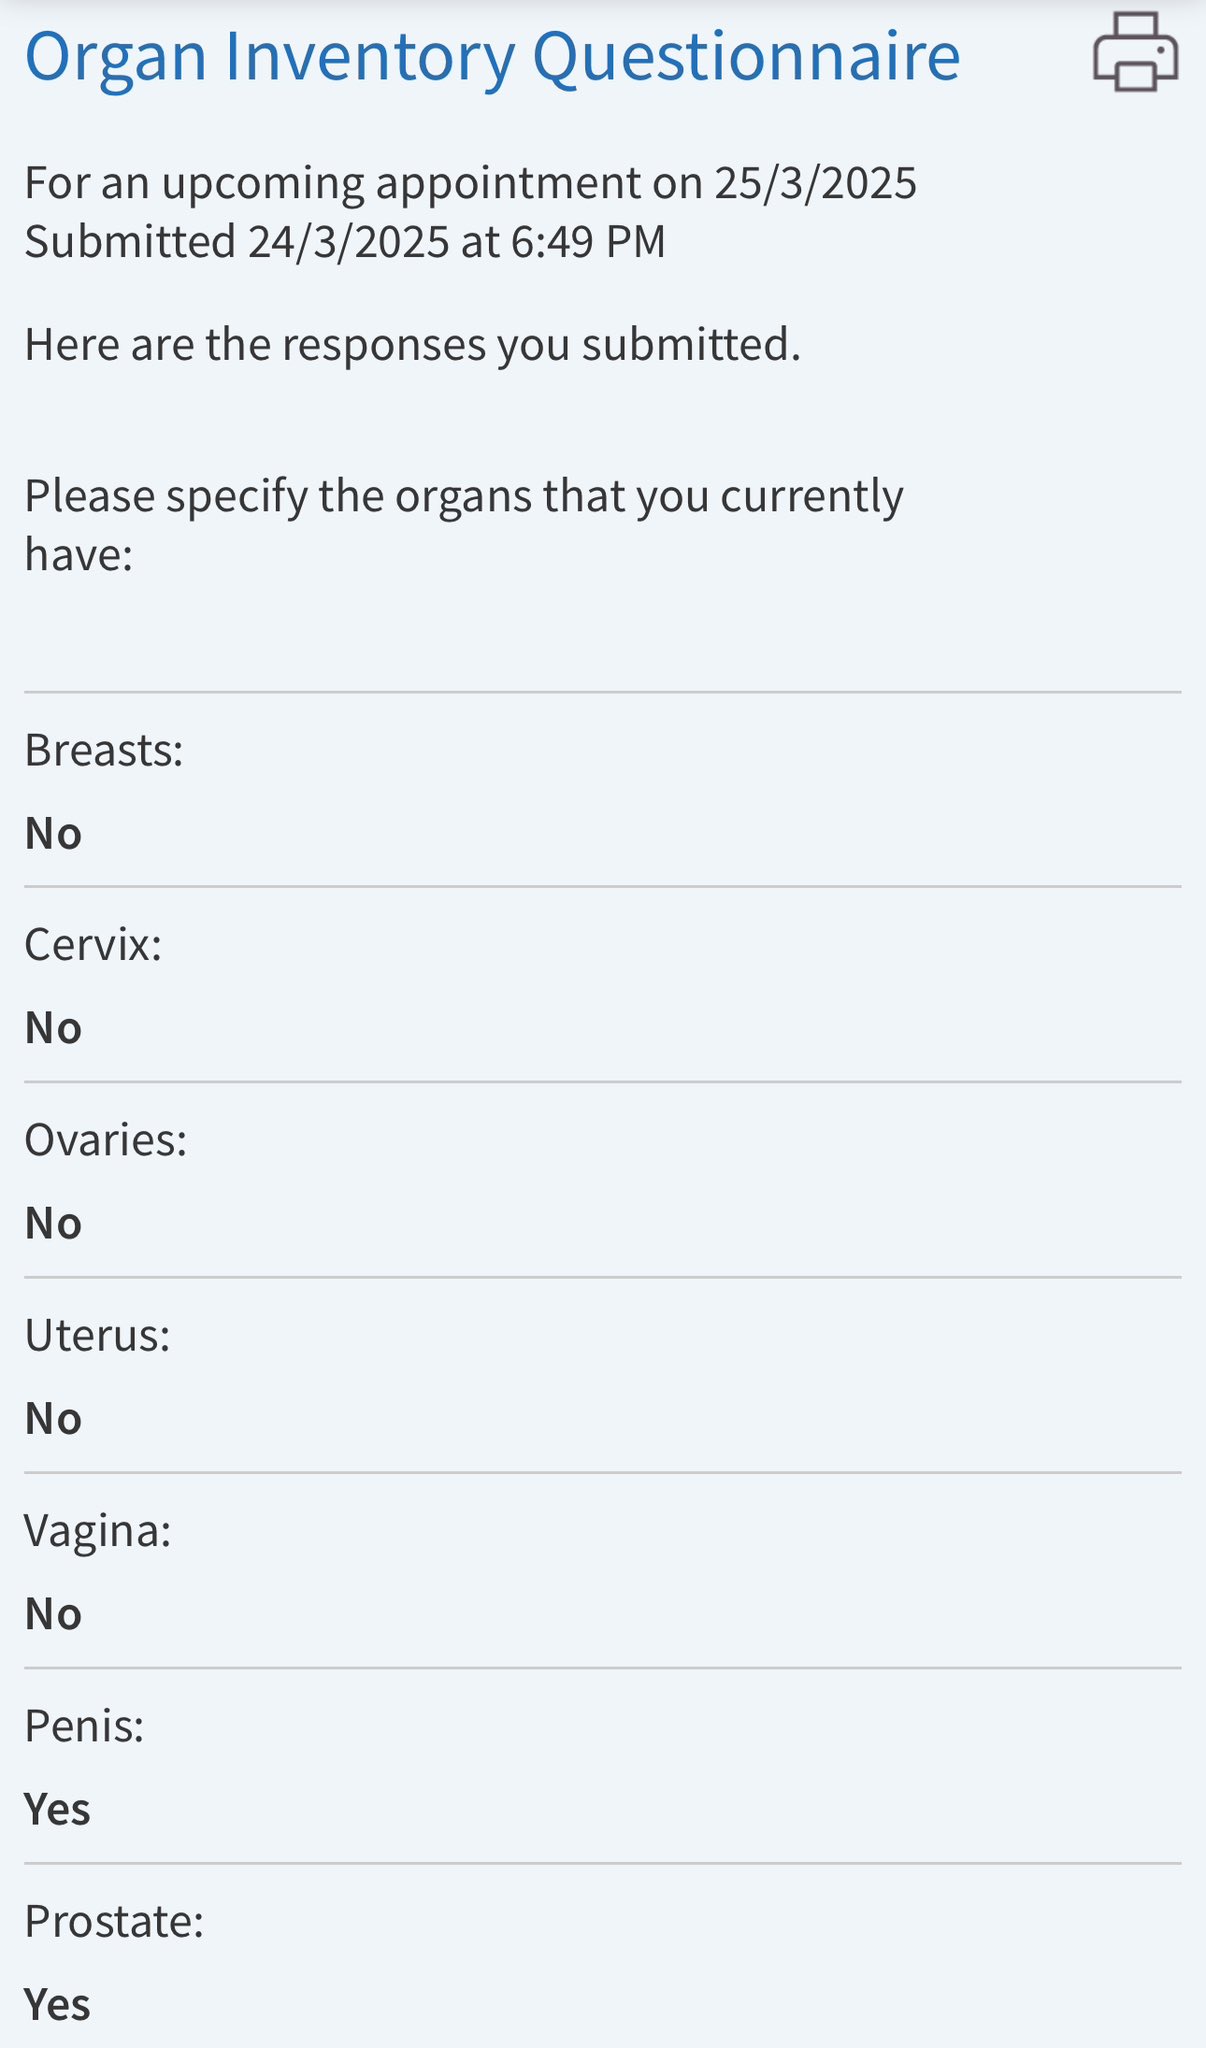The width and height of the screenshot is (1206, 2048).
Task: Click the 'Here are the responses you submitted' text
Action: tap(412, 344)
